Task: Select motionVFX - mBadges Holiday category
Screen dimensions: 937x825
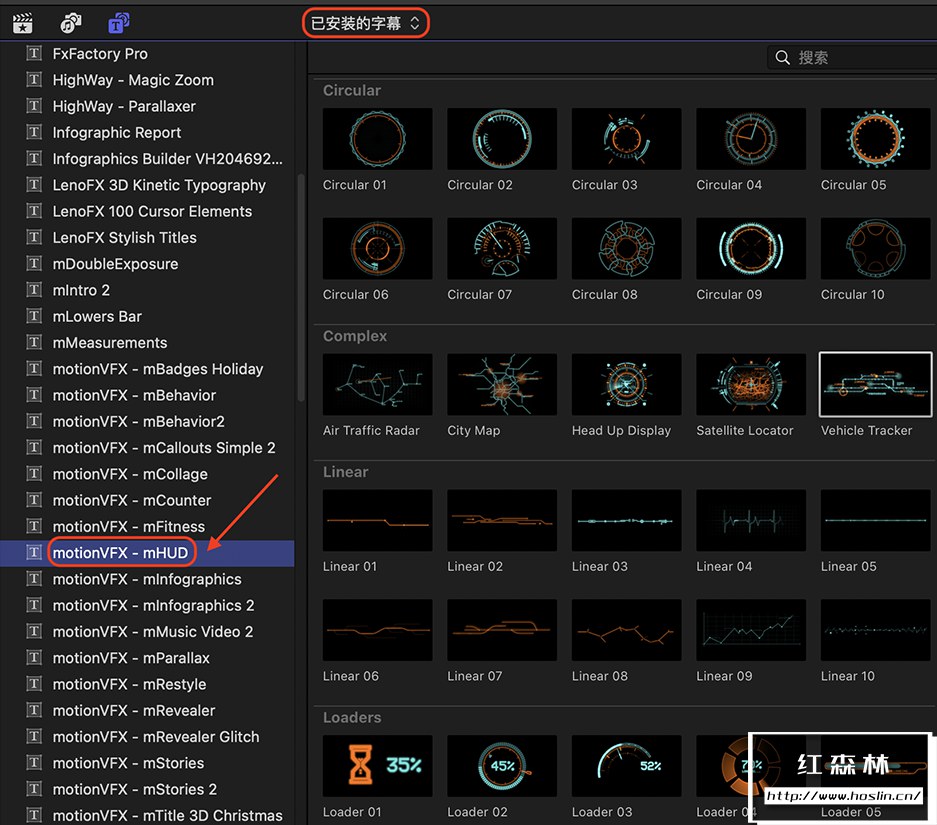Action: 147,369
